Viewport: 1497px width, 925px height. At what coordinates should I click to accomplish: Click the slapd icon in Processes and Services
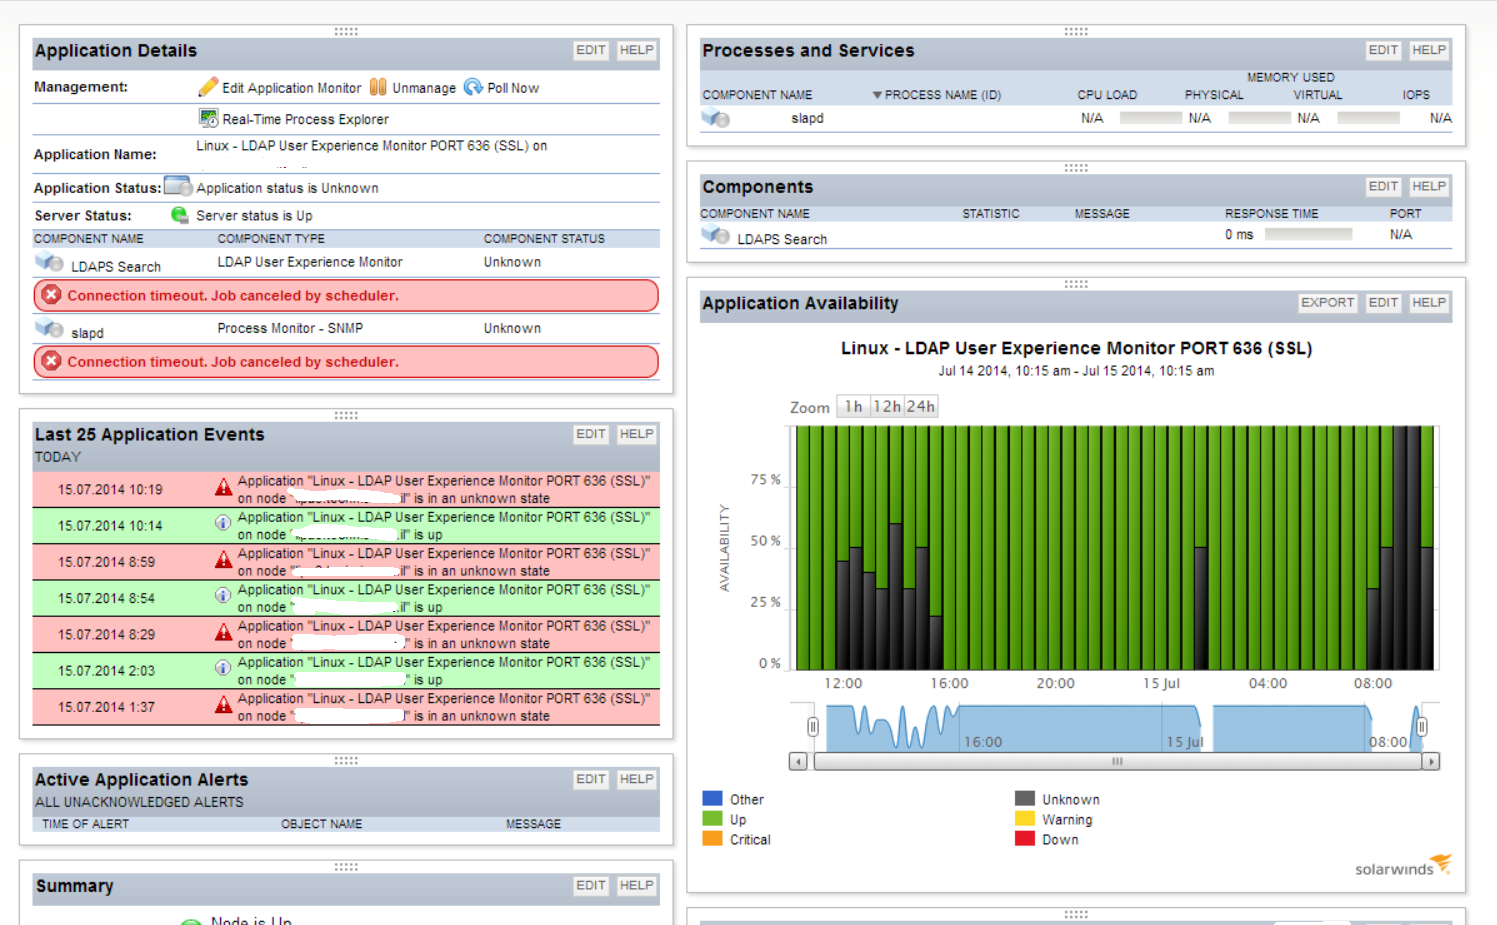click(x=716, y=118)
